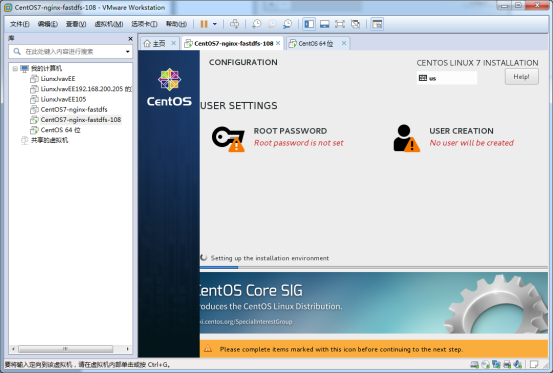Click the hard disk status bar icon

(x=475, y=364)
